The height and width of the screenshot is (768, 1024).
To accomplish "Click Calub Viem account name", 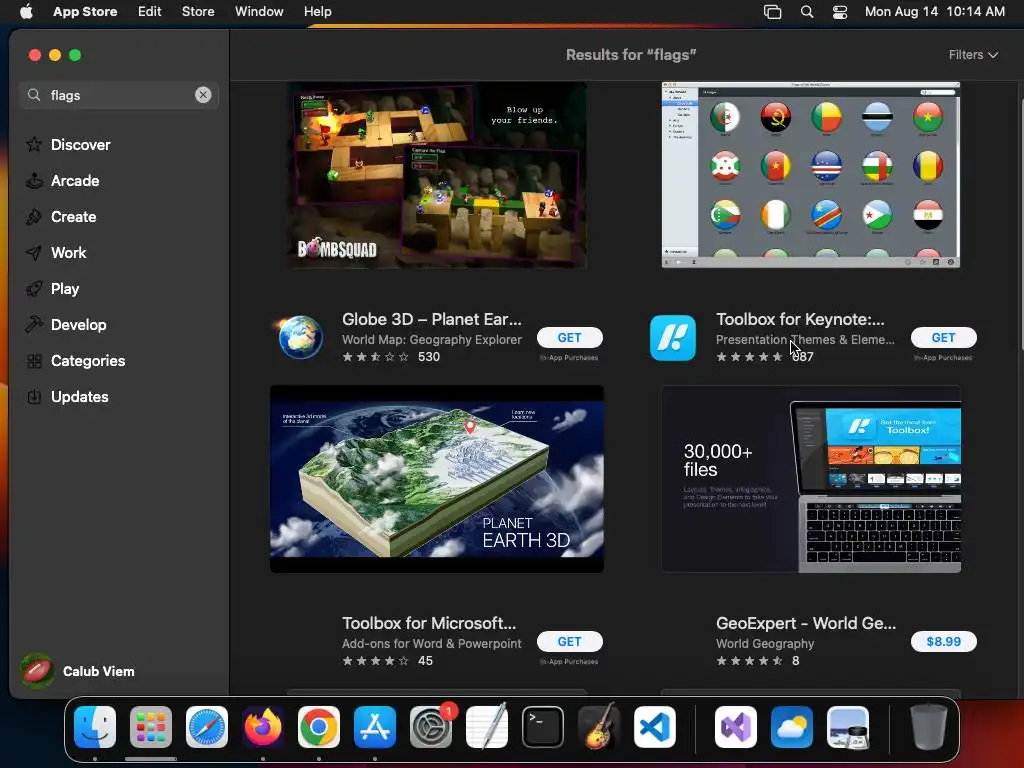I will click(x=99, y=671).
